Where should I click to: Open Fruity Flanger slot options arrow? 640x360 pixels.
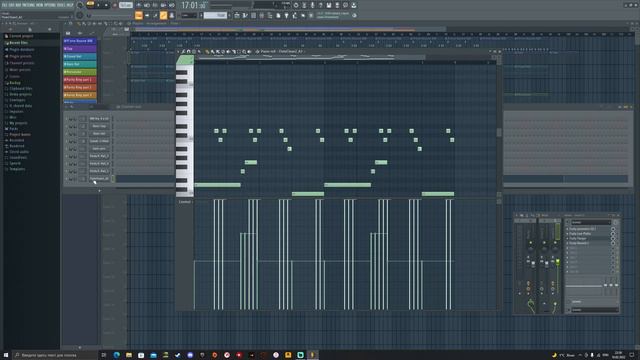567,238
